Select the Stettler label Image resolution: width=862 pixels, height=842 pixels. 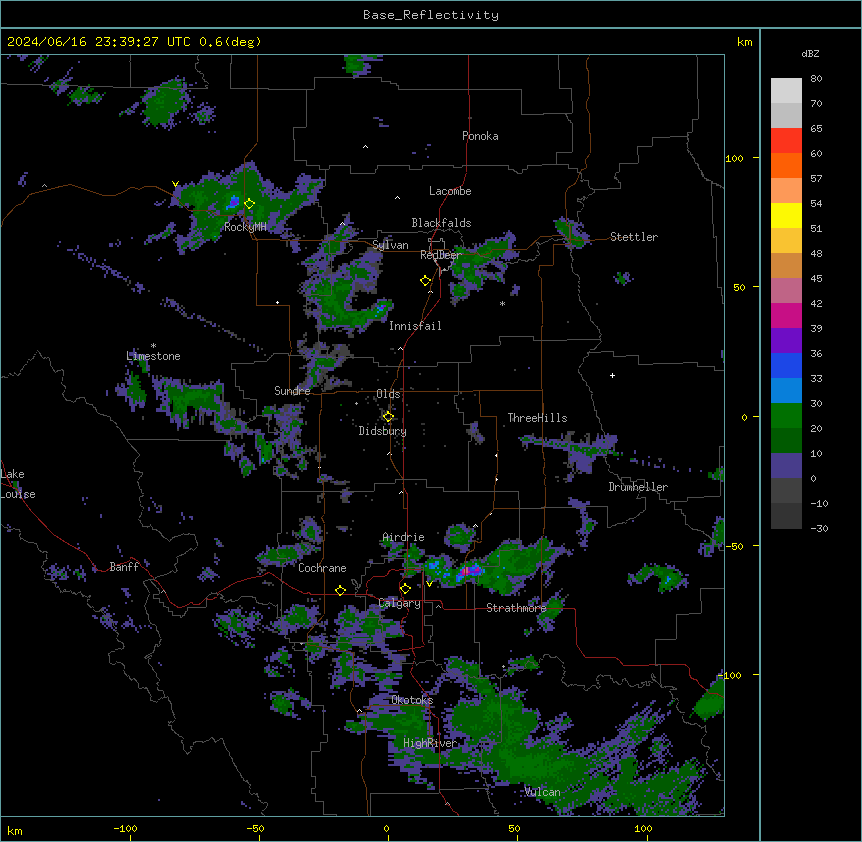click(x=634, y=237)
